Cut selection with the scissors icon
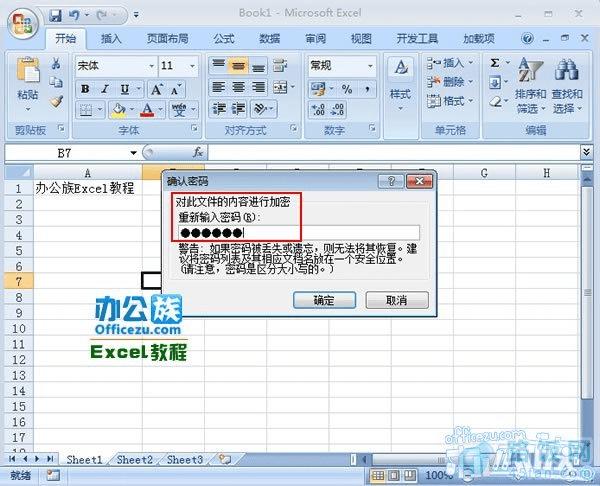The width and height of the screenshot is (600, 486). (x=56, y=63)
